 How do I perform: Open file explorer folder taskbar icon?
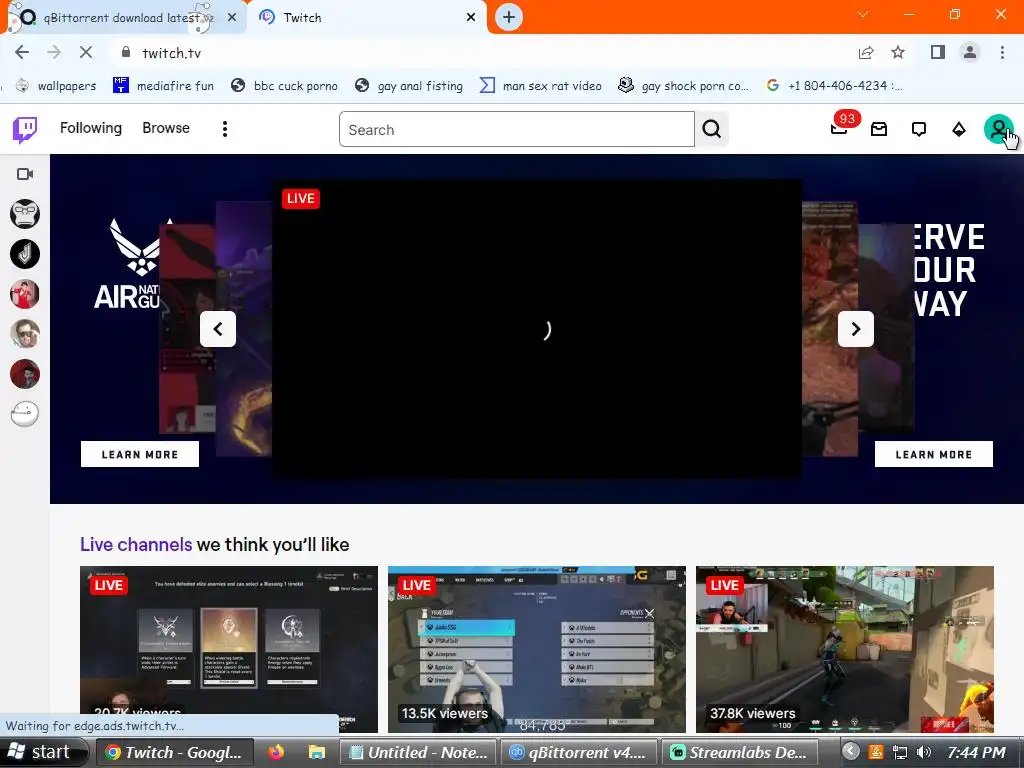(x=317, y=752)
